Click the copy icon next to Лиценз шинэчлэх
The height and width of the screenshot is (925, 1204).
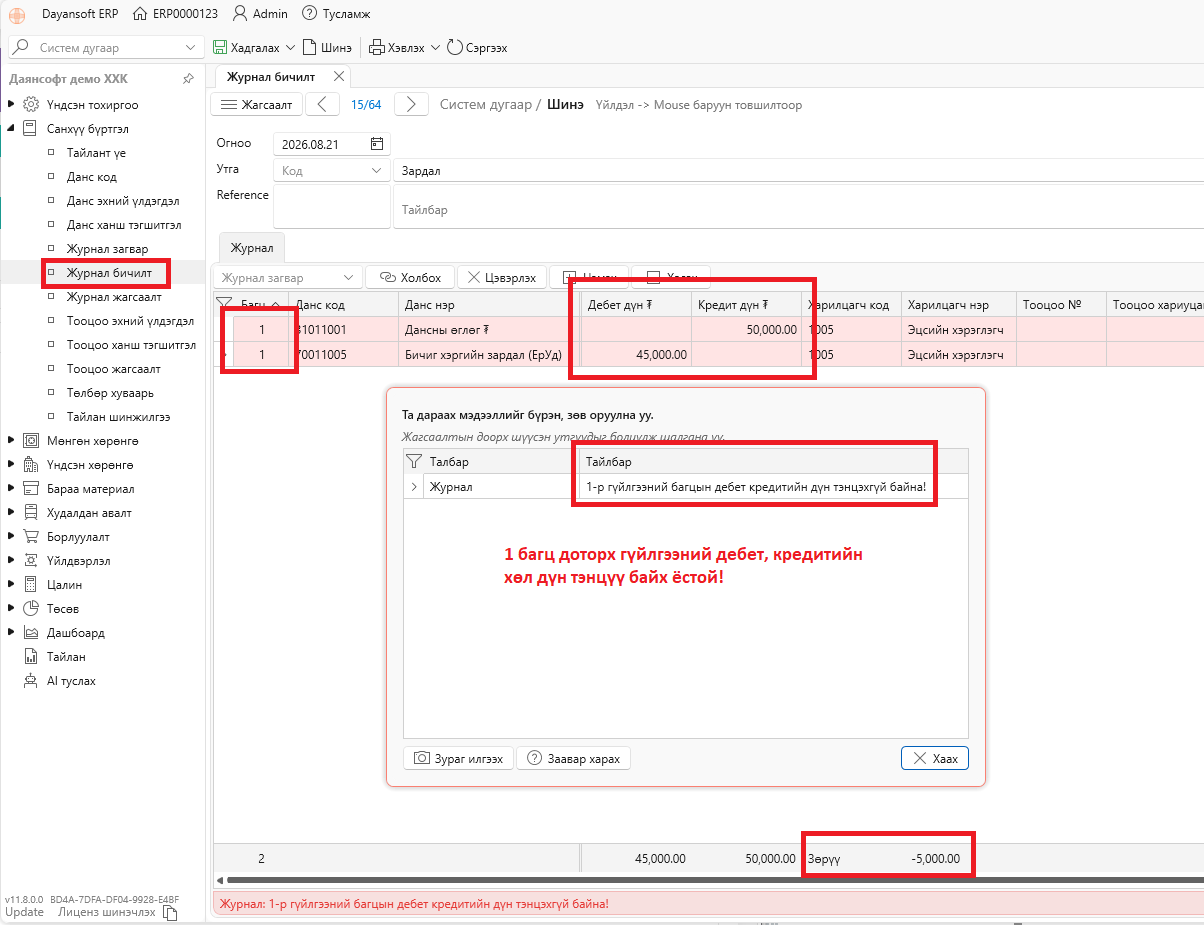pyautogui.click(x=170, y=913)
